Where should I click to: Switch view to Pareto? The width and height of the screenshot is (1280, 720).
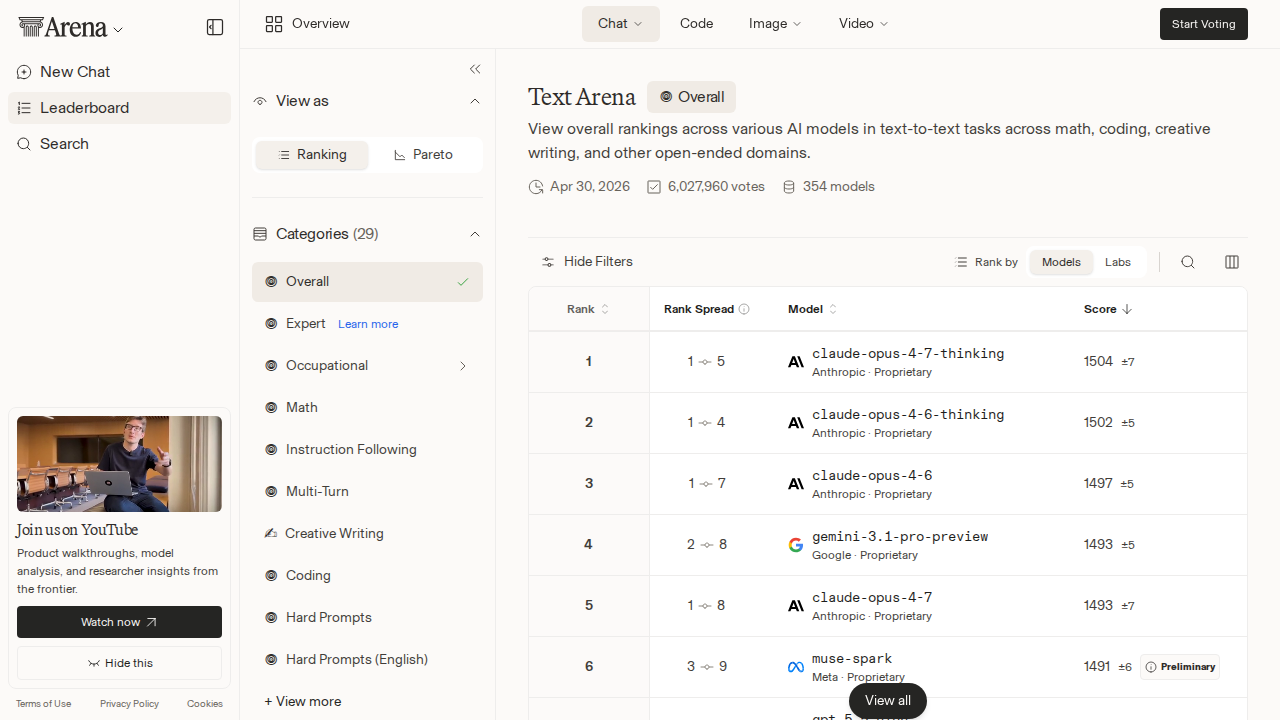[x=424, y=155]
